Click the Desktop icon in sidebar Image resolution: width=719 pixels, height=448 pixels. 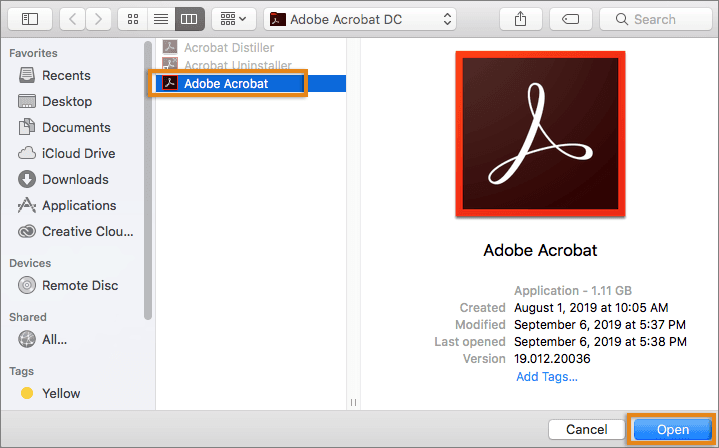(x=27, y=101)
